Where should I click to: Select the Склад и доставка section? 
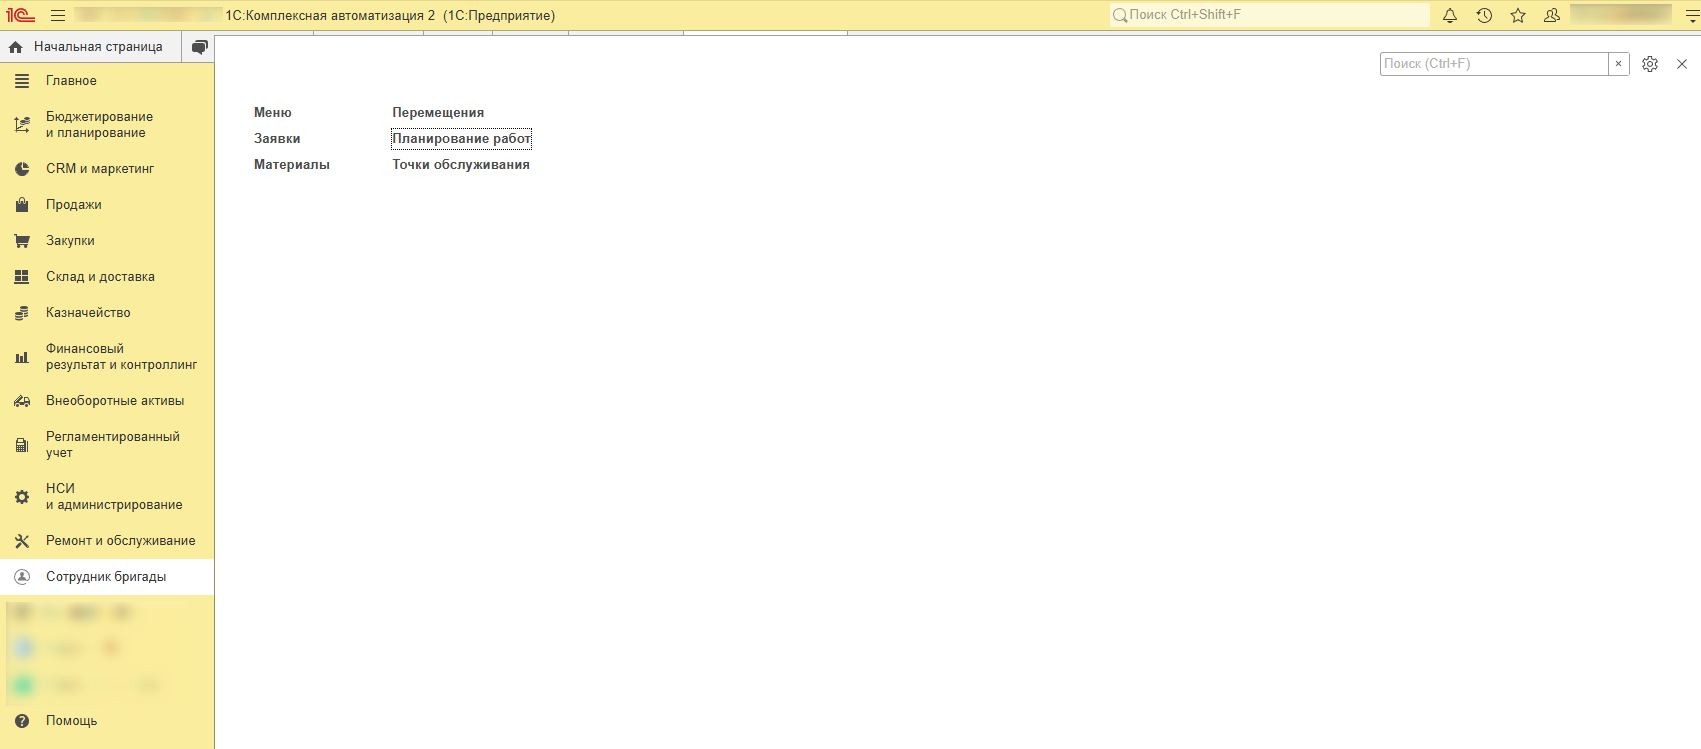pos(107,277)
